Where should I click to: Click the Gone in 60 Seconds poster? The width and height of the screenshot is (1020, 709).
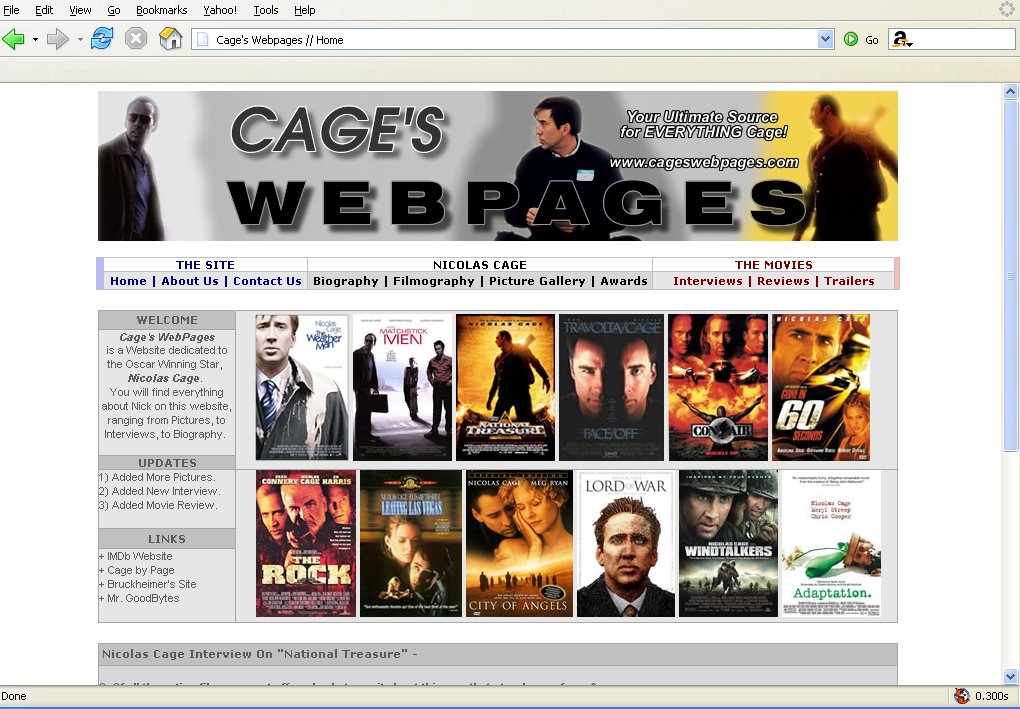coord(821,388)
